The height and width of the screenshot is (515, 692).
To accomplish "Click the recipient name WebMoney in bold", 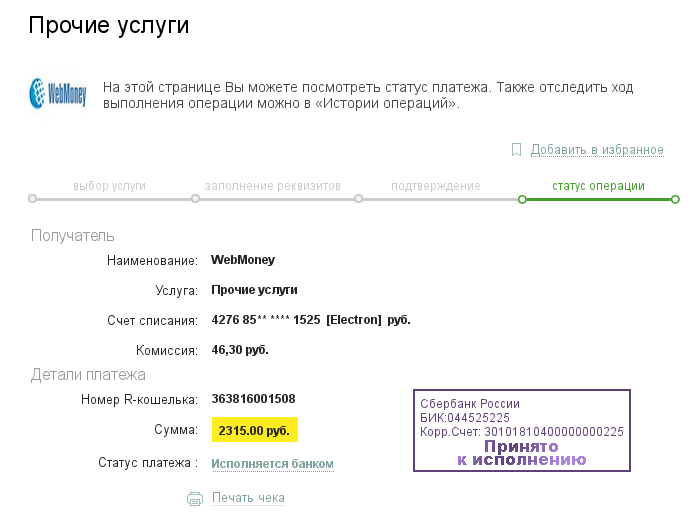I will 243,260.
